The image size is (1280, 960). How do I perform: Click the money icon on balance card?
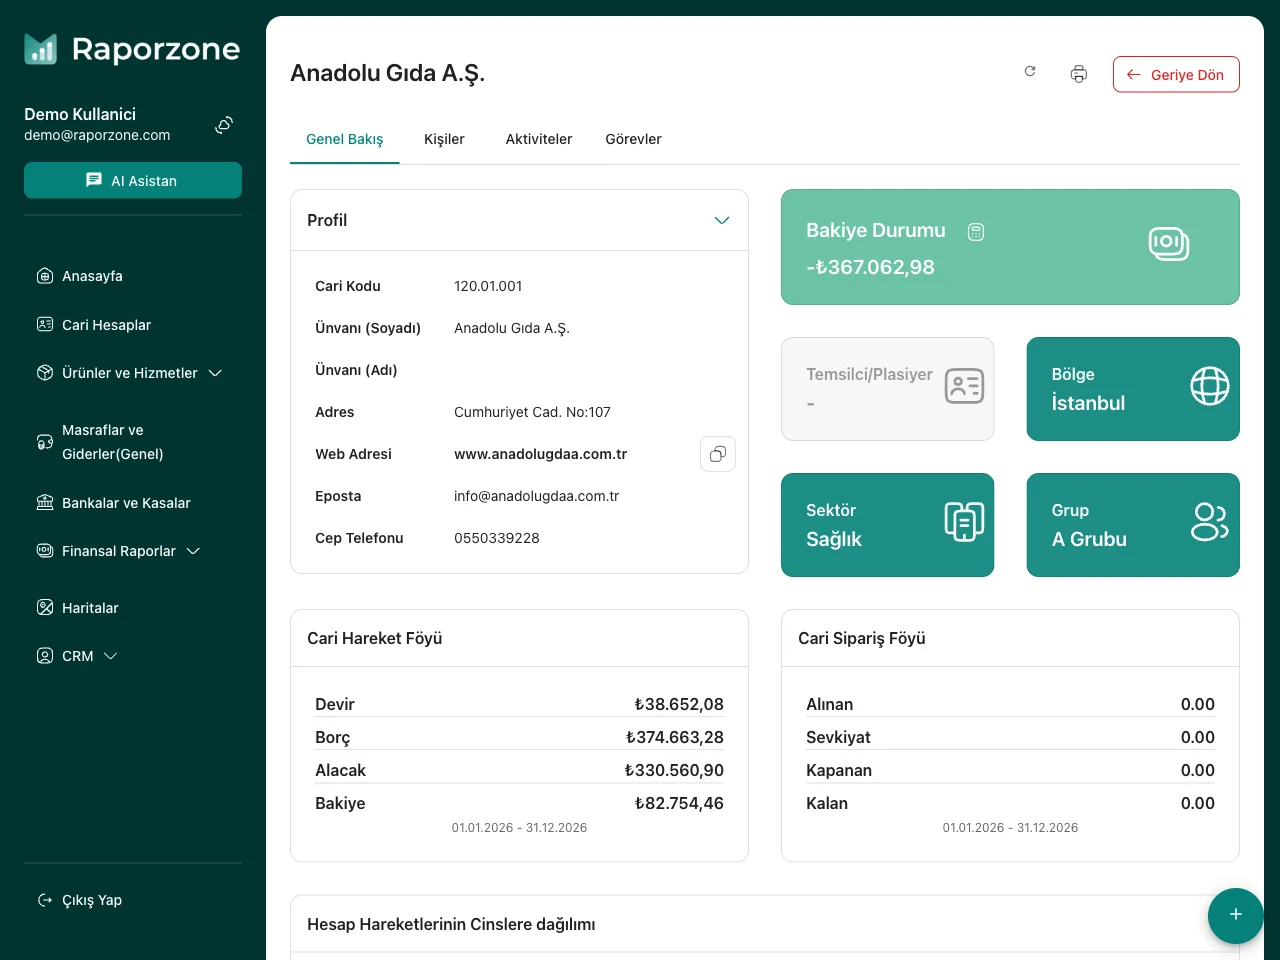point(1168,243)
